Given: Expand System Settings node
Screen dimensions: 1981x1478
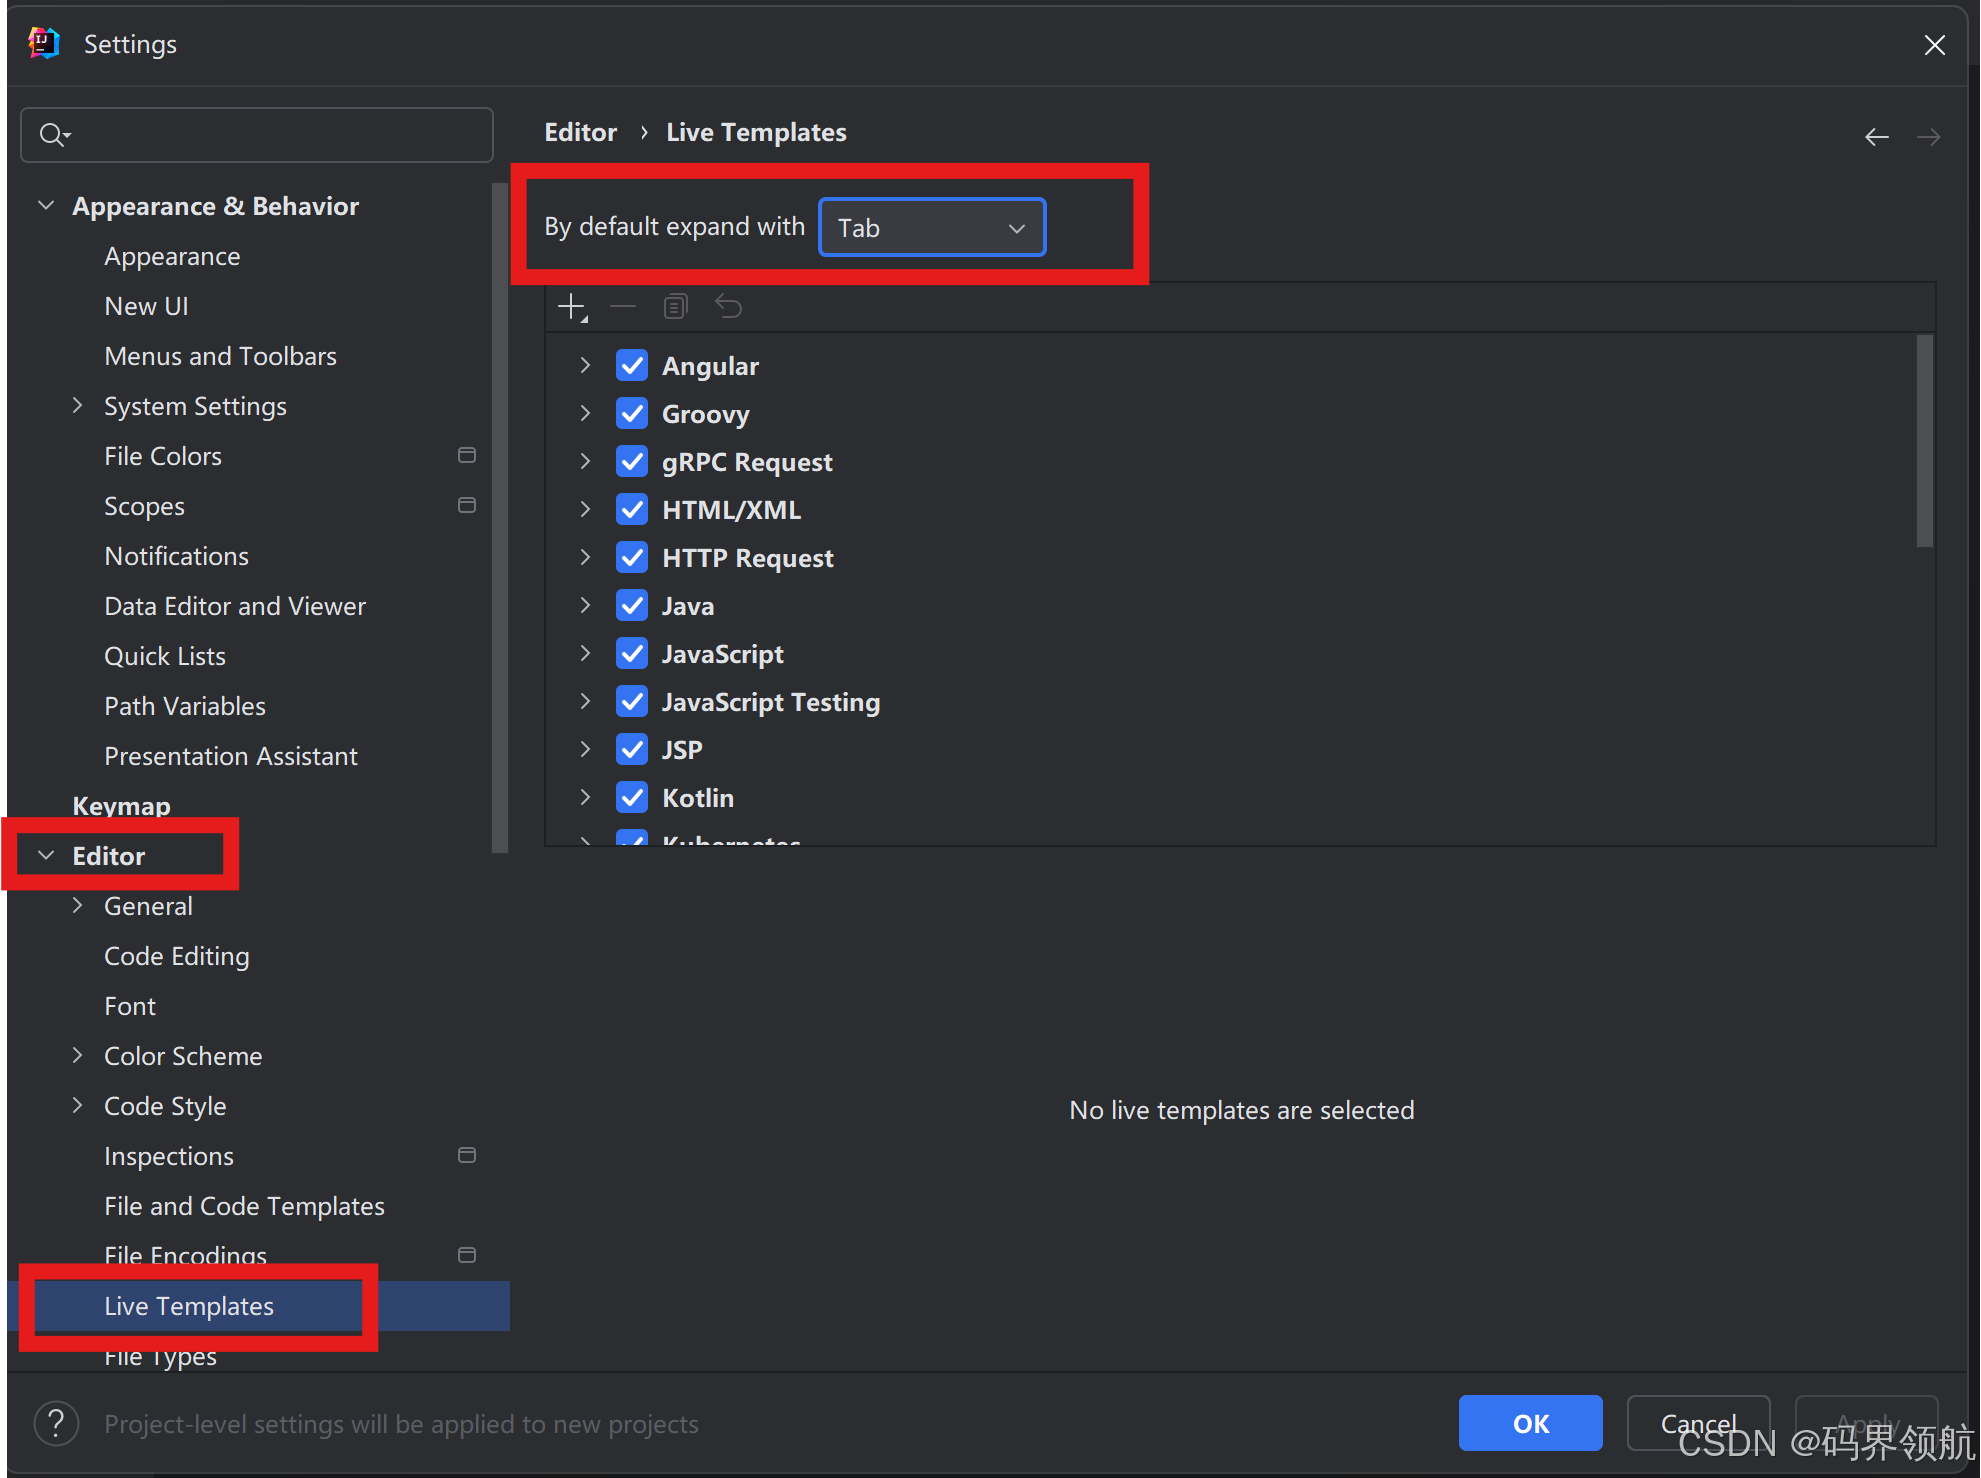Looking at the screenshot, I should [78, 406].
